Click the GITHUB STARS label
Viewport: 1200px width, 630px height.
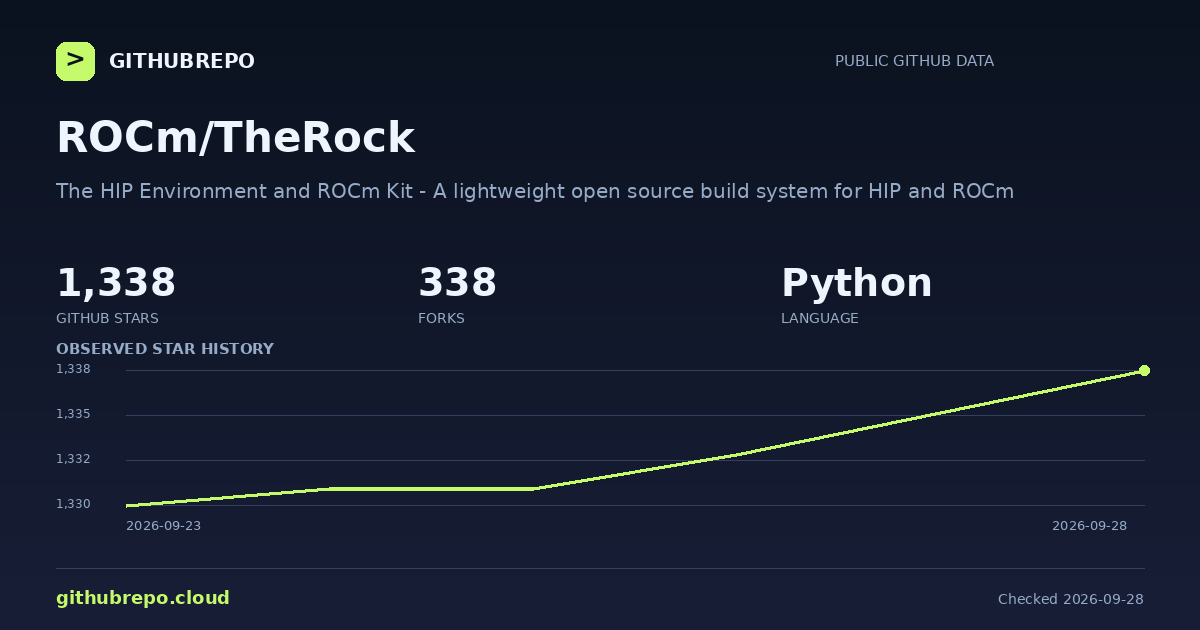click(x=107, y=318)
